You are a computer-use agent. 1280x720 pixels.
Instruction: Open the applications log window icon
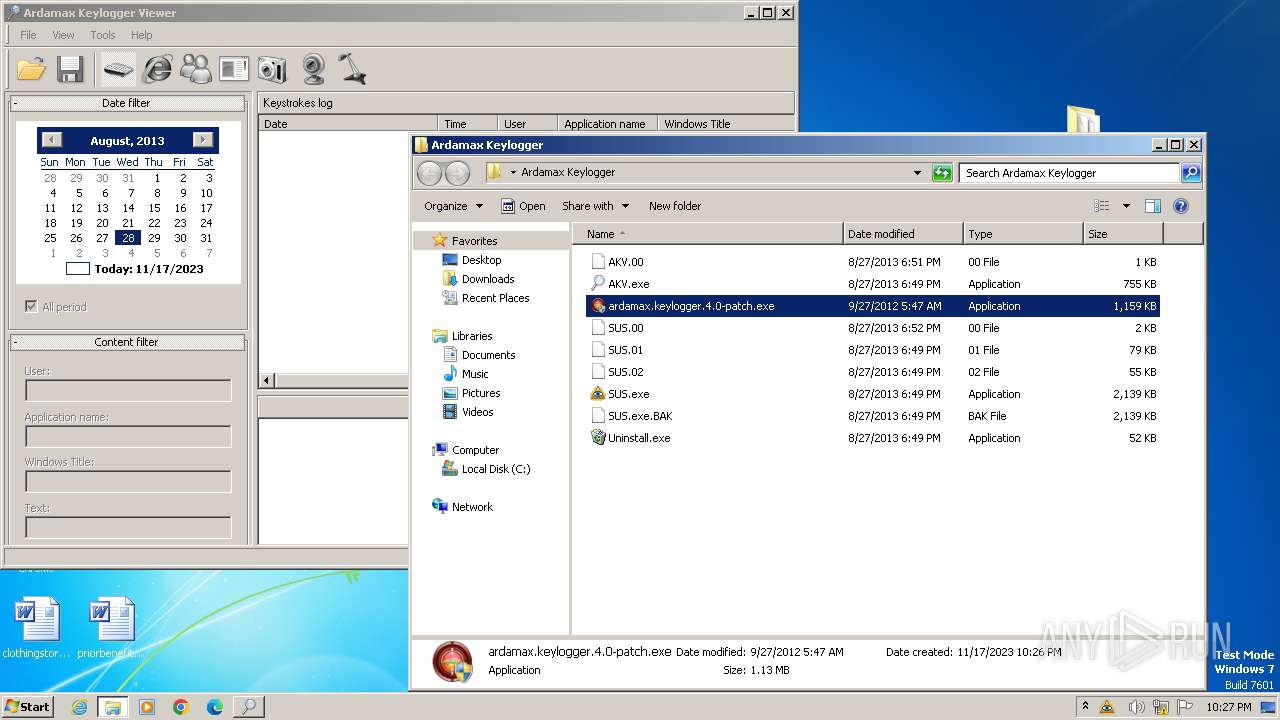point(234,69)
